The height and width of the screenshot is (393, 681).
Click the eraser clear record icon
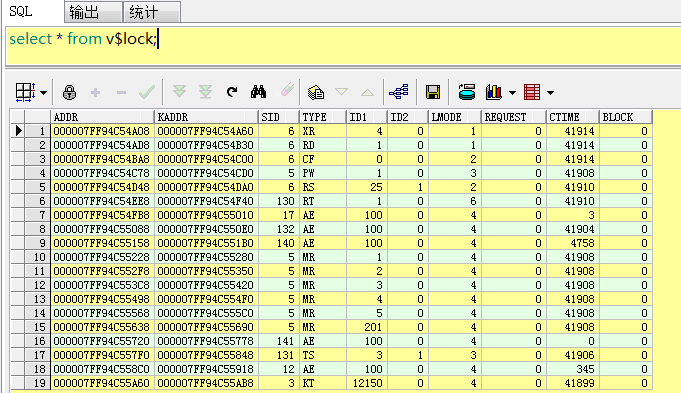[287, 90]
